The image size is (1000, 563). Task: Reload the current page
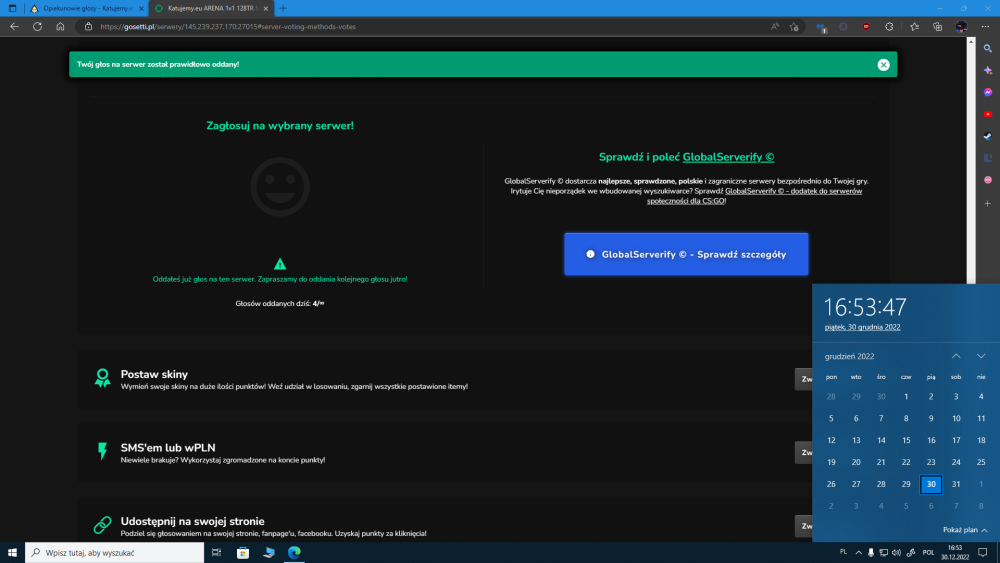(x=38, y=26)
